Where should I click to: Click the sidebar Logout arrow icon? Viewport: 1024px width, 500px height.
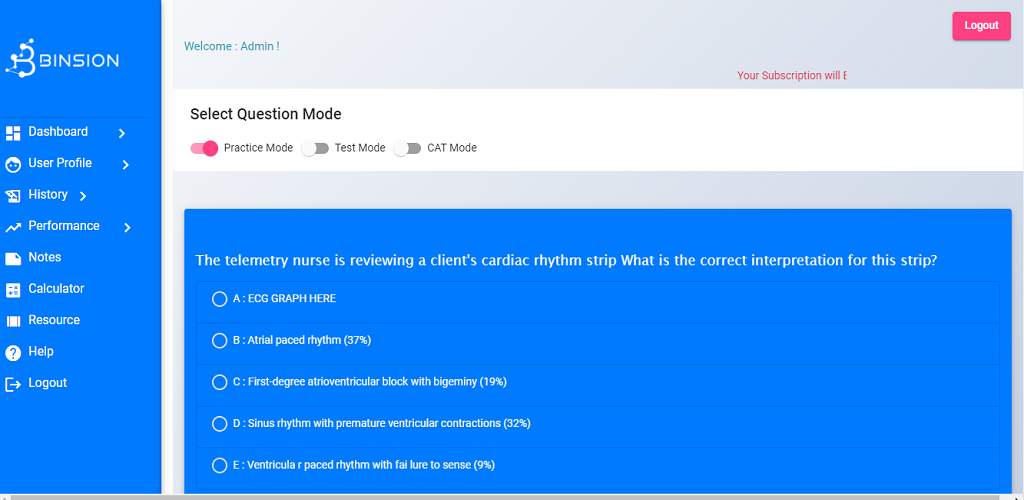pos(13,384)
